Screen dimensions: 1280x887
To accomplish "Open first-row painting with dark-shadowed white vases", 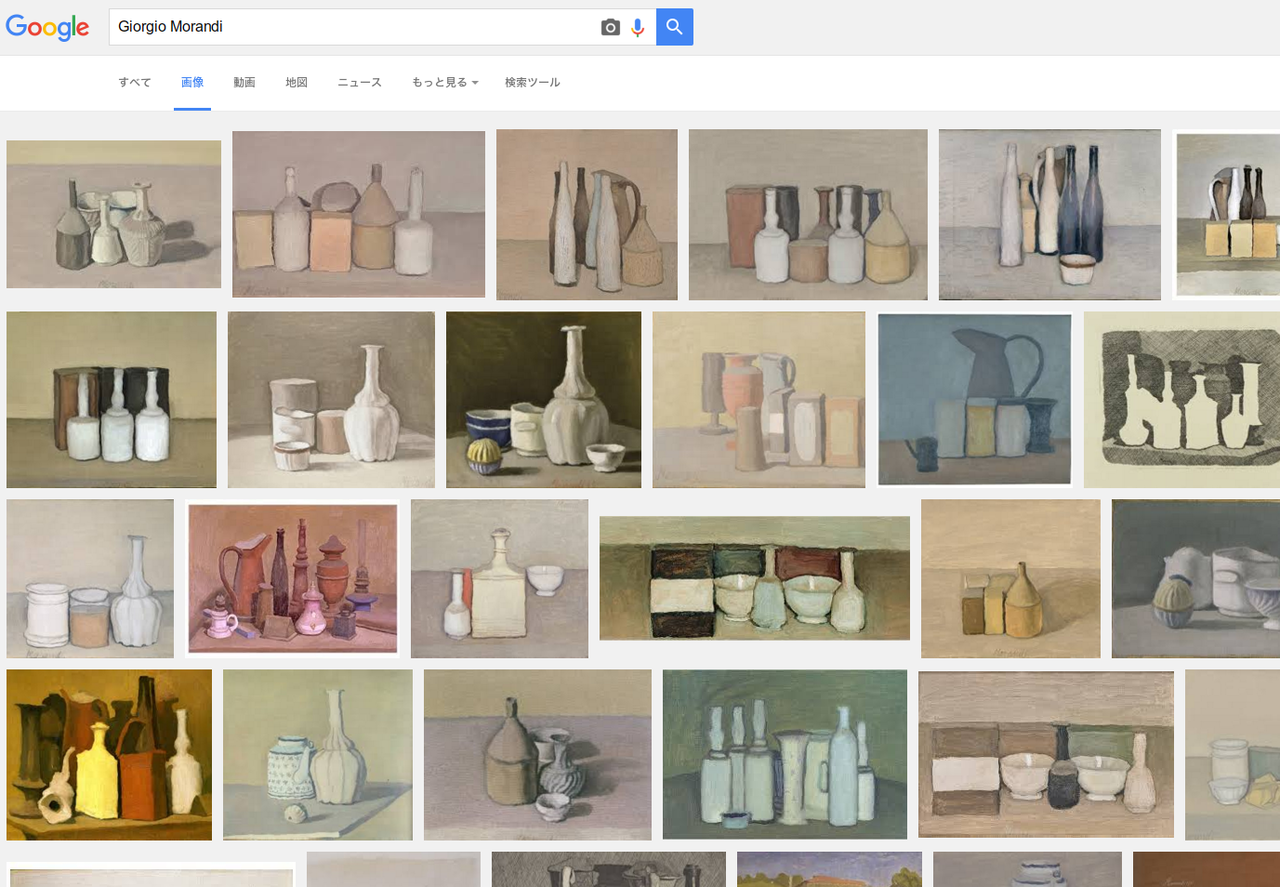I will click(x=114, y=214).
